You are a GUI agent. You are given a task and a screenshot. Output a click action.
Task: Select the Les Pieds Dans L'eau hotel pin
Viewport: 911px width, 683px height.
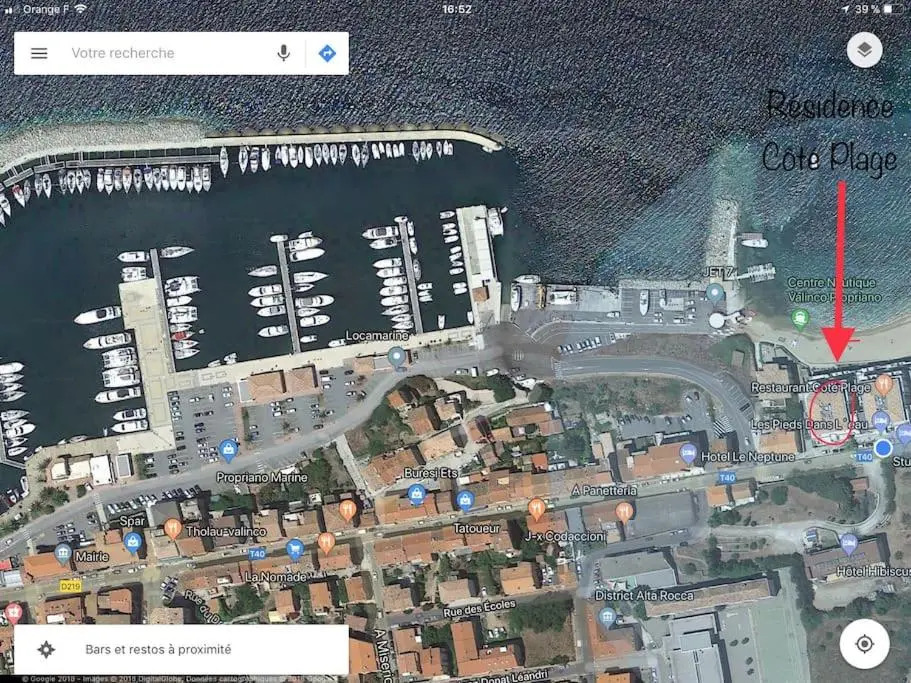pyautogui.click(x=881, y=420)
